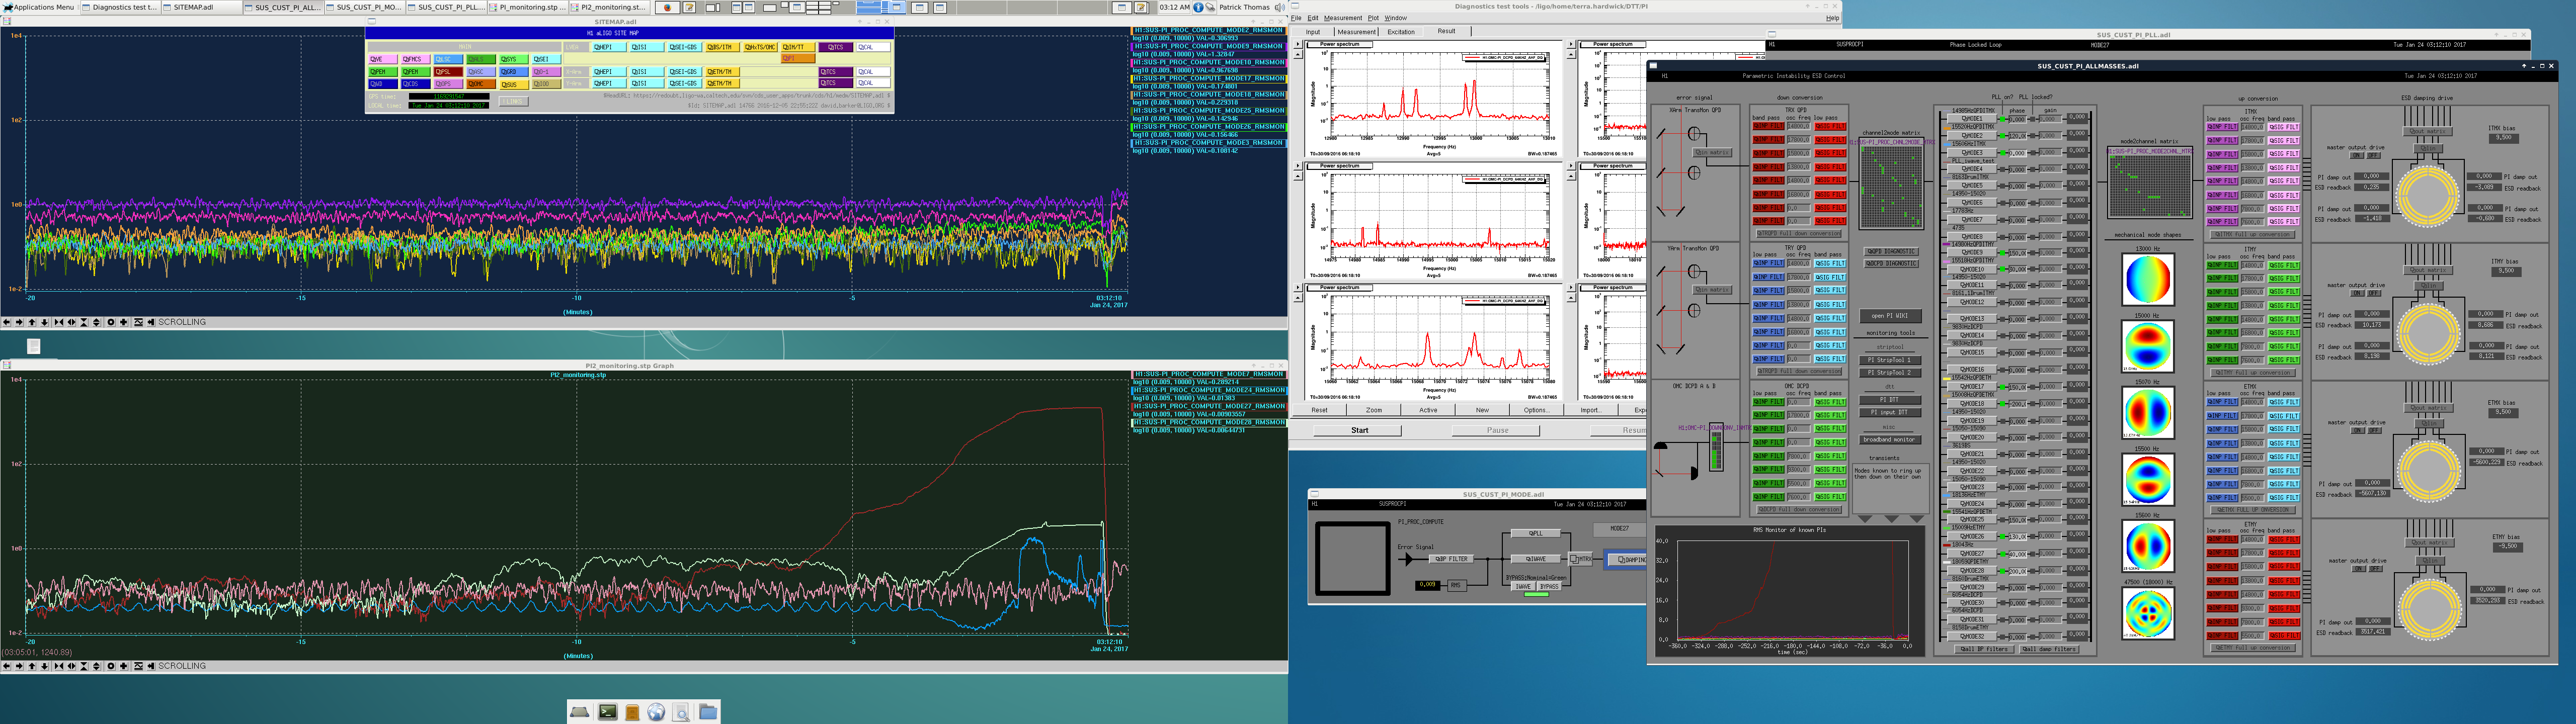Open the drive icon in bottom dock

point(580,712)
